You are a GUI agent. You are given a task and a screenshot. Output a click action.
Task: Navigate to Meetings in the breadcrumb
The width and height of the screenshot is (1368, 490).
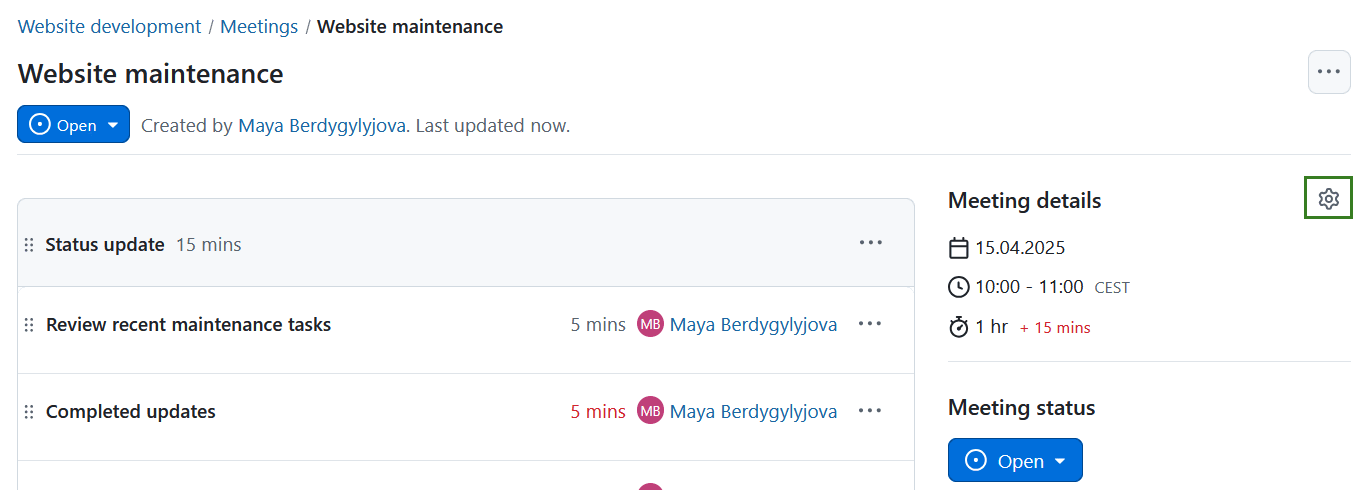(259, 27)
